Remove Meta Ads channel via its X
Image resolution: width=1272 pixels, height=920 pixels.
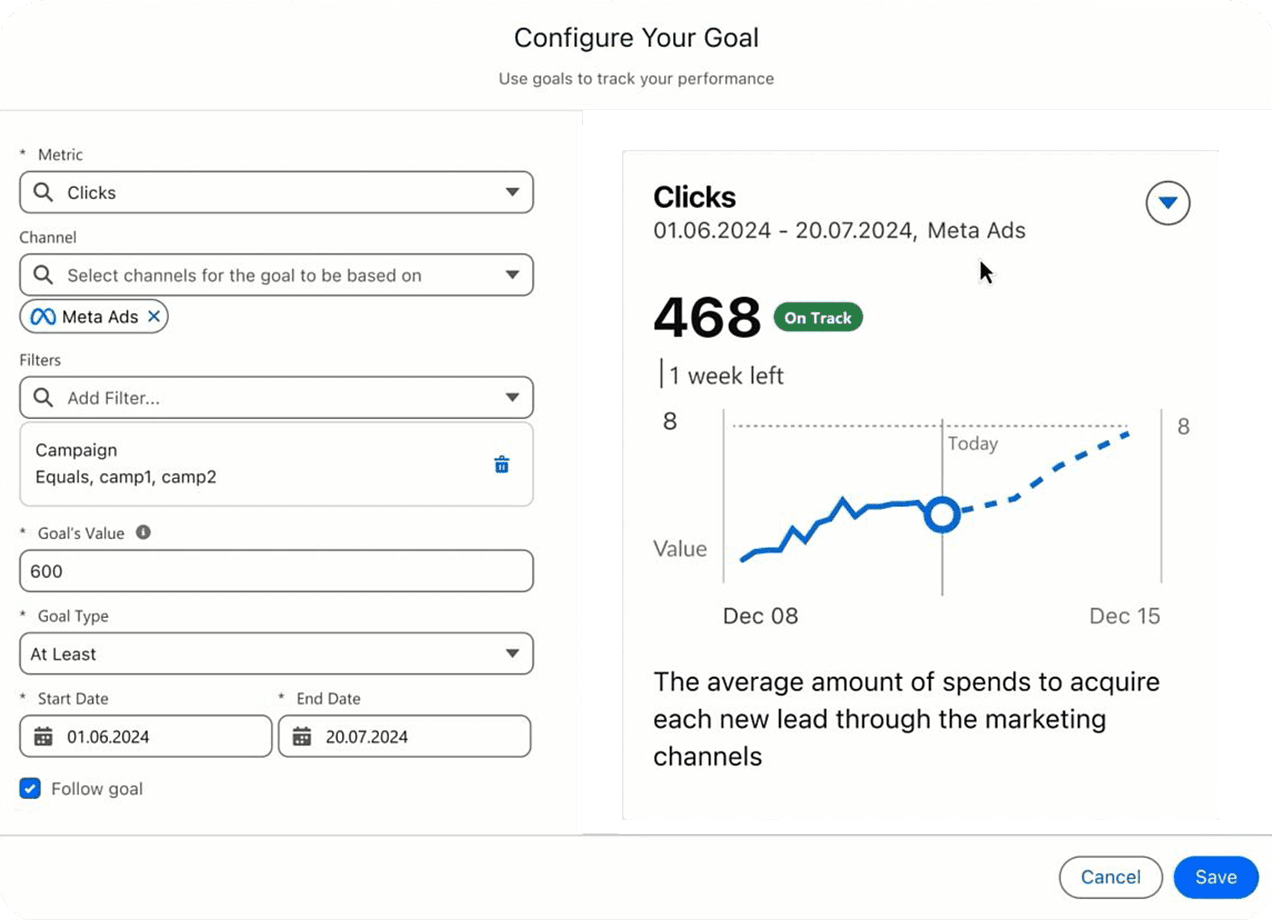point(155,316)
